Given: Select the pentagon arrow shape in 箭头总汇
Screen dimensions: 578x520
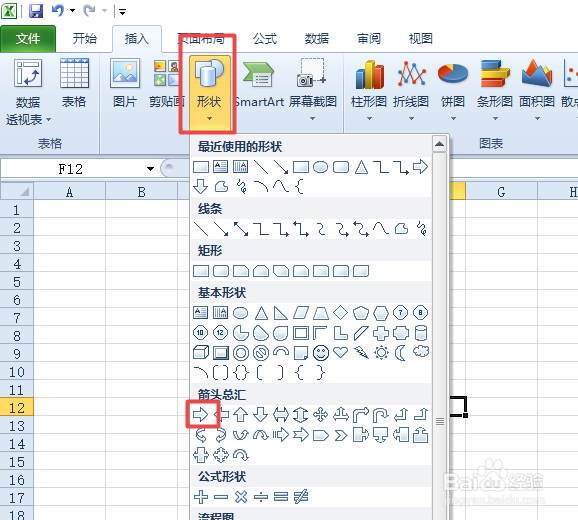Looking at the screenshot, I should (321, 436).
